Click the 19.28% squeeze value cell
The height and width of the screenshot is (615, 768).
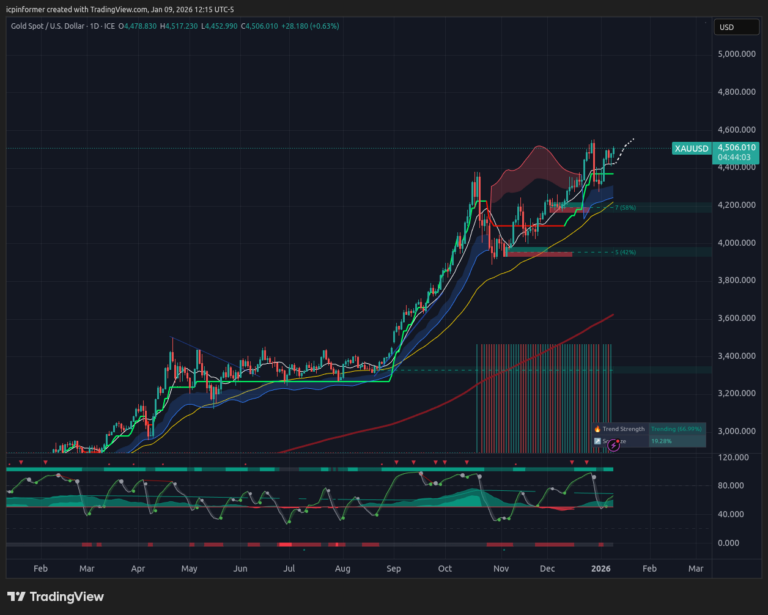[662, 440]
